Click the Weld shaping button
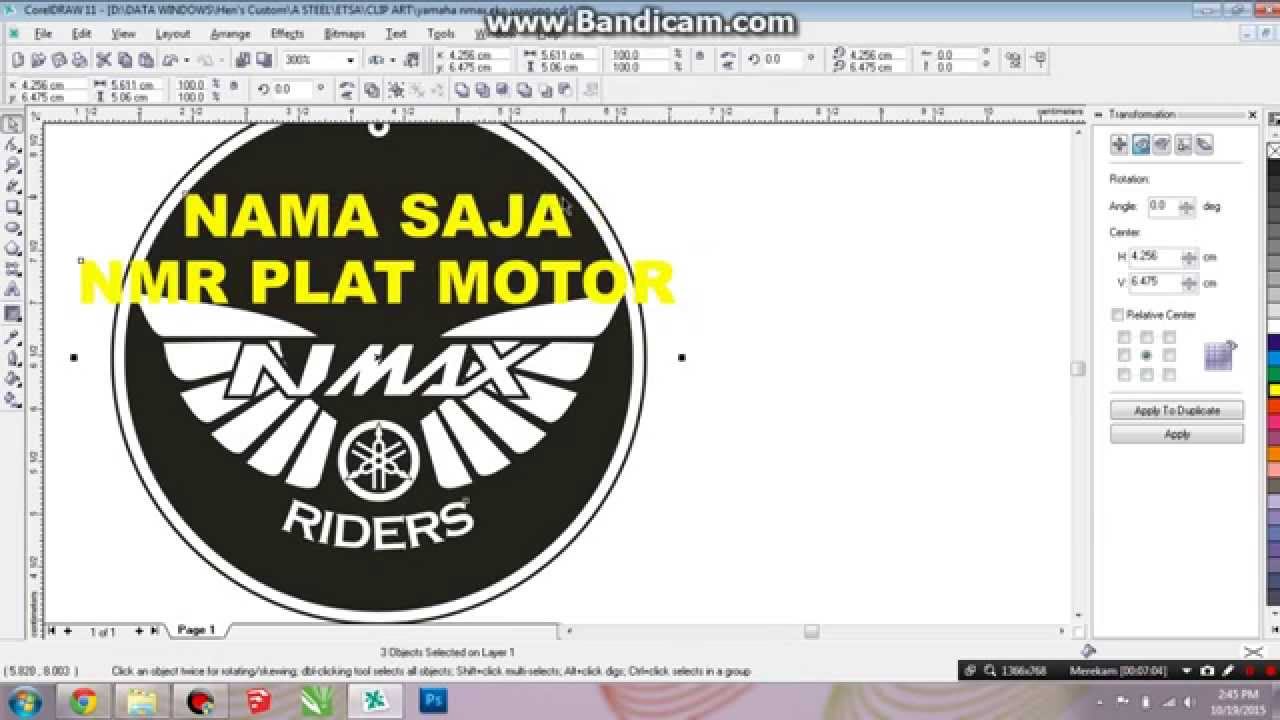This screenshot has width=1280, height=720. [462, 89]
